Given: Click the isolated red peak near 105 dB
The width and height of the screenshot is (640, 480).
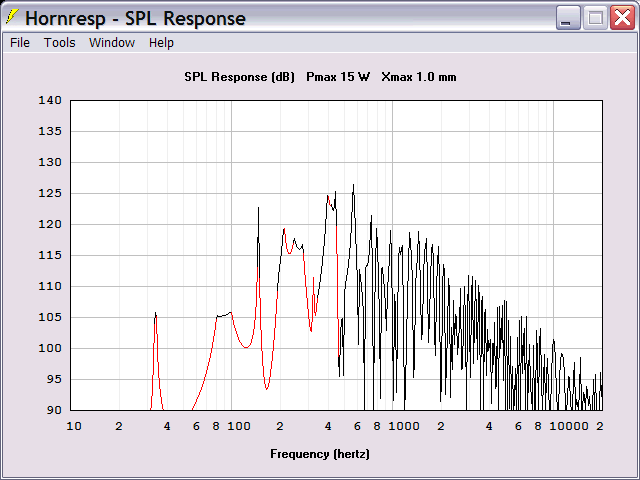Looking at the screenshot, I should pos(156,314).
